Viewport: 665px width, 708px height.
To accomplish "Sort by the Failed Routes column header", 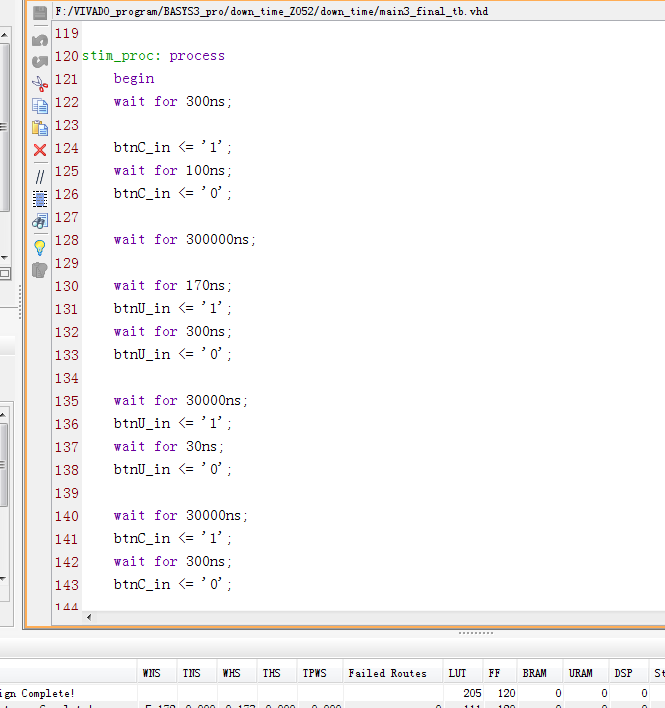I will 387,673.
